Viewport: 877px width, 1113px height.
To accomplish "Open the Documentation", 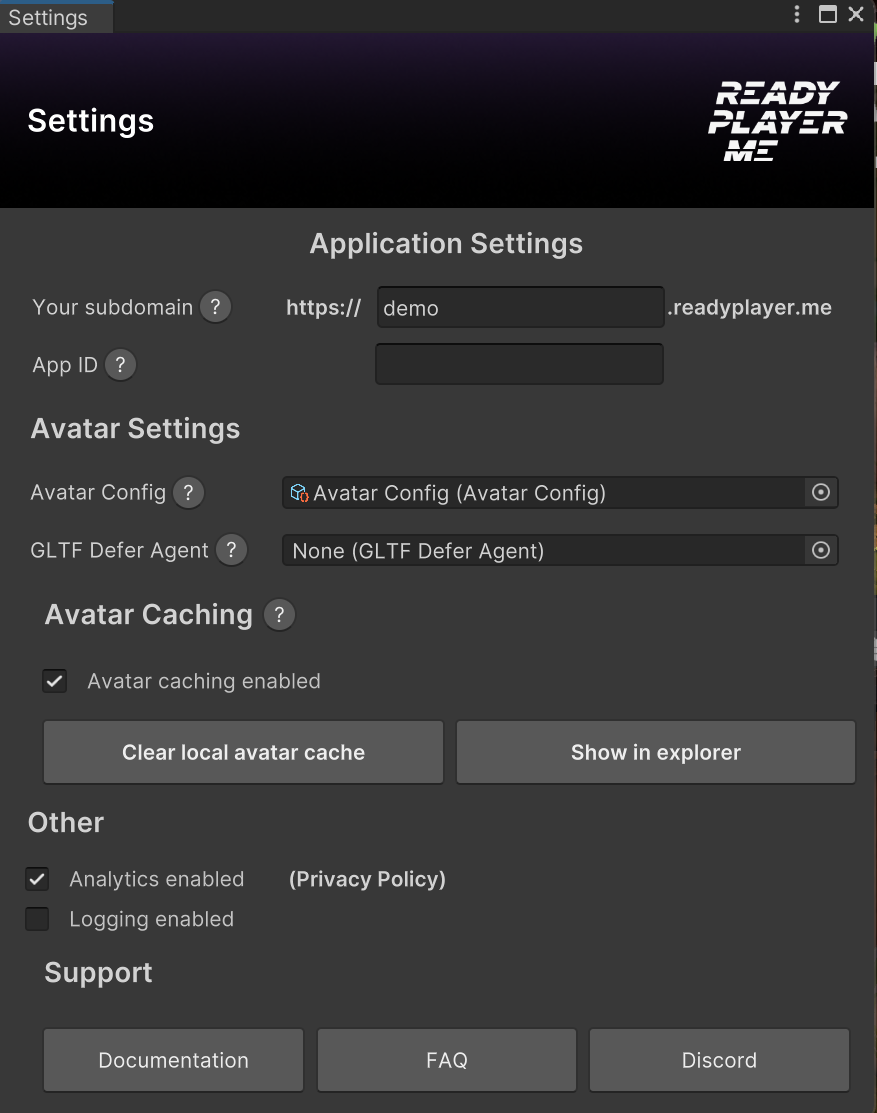I will click(x=172, y=1060).
